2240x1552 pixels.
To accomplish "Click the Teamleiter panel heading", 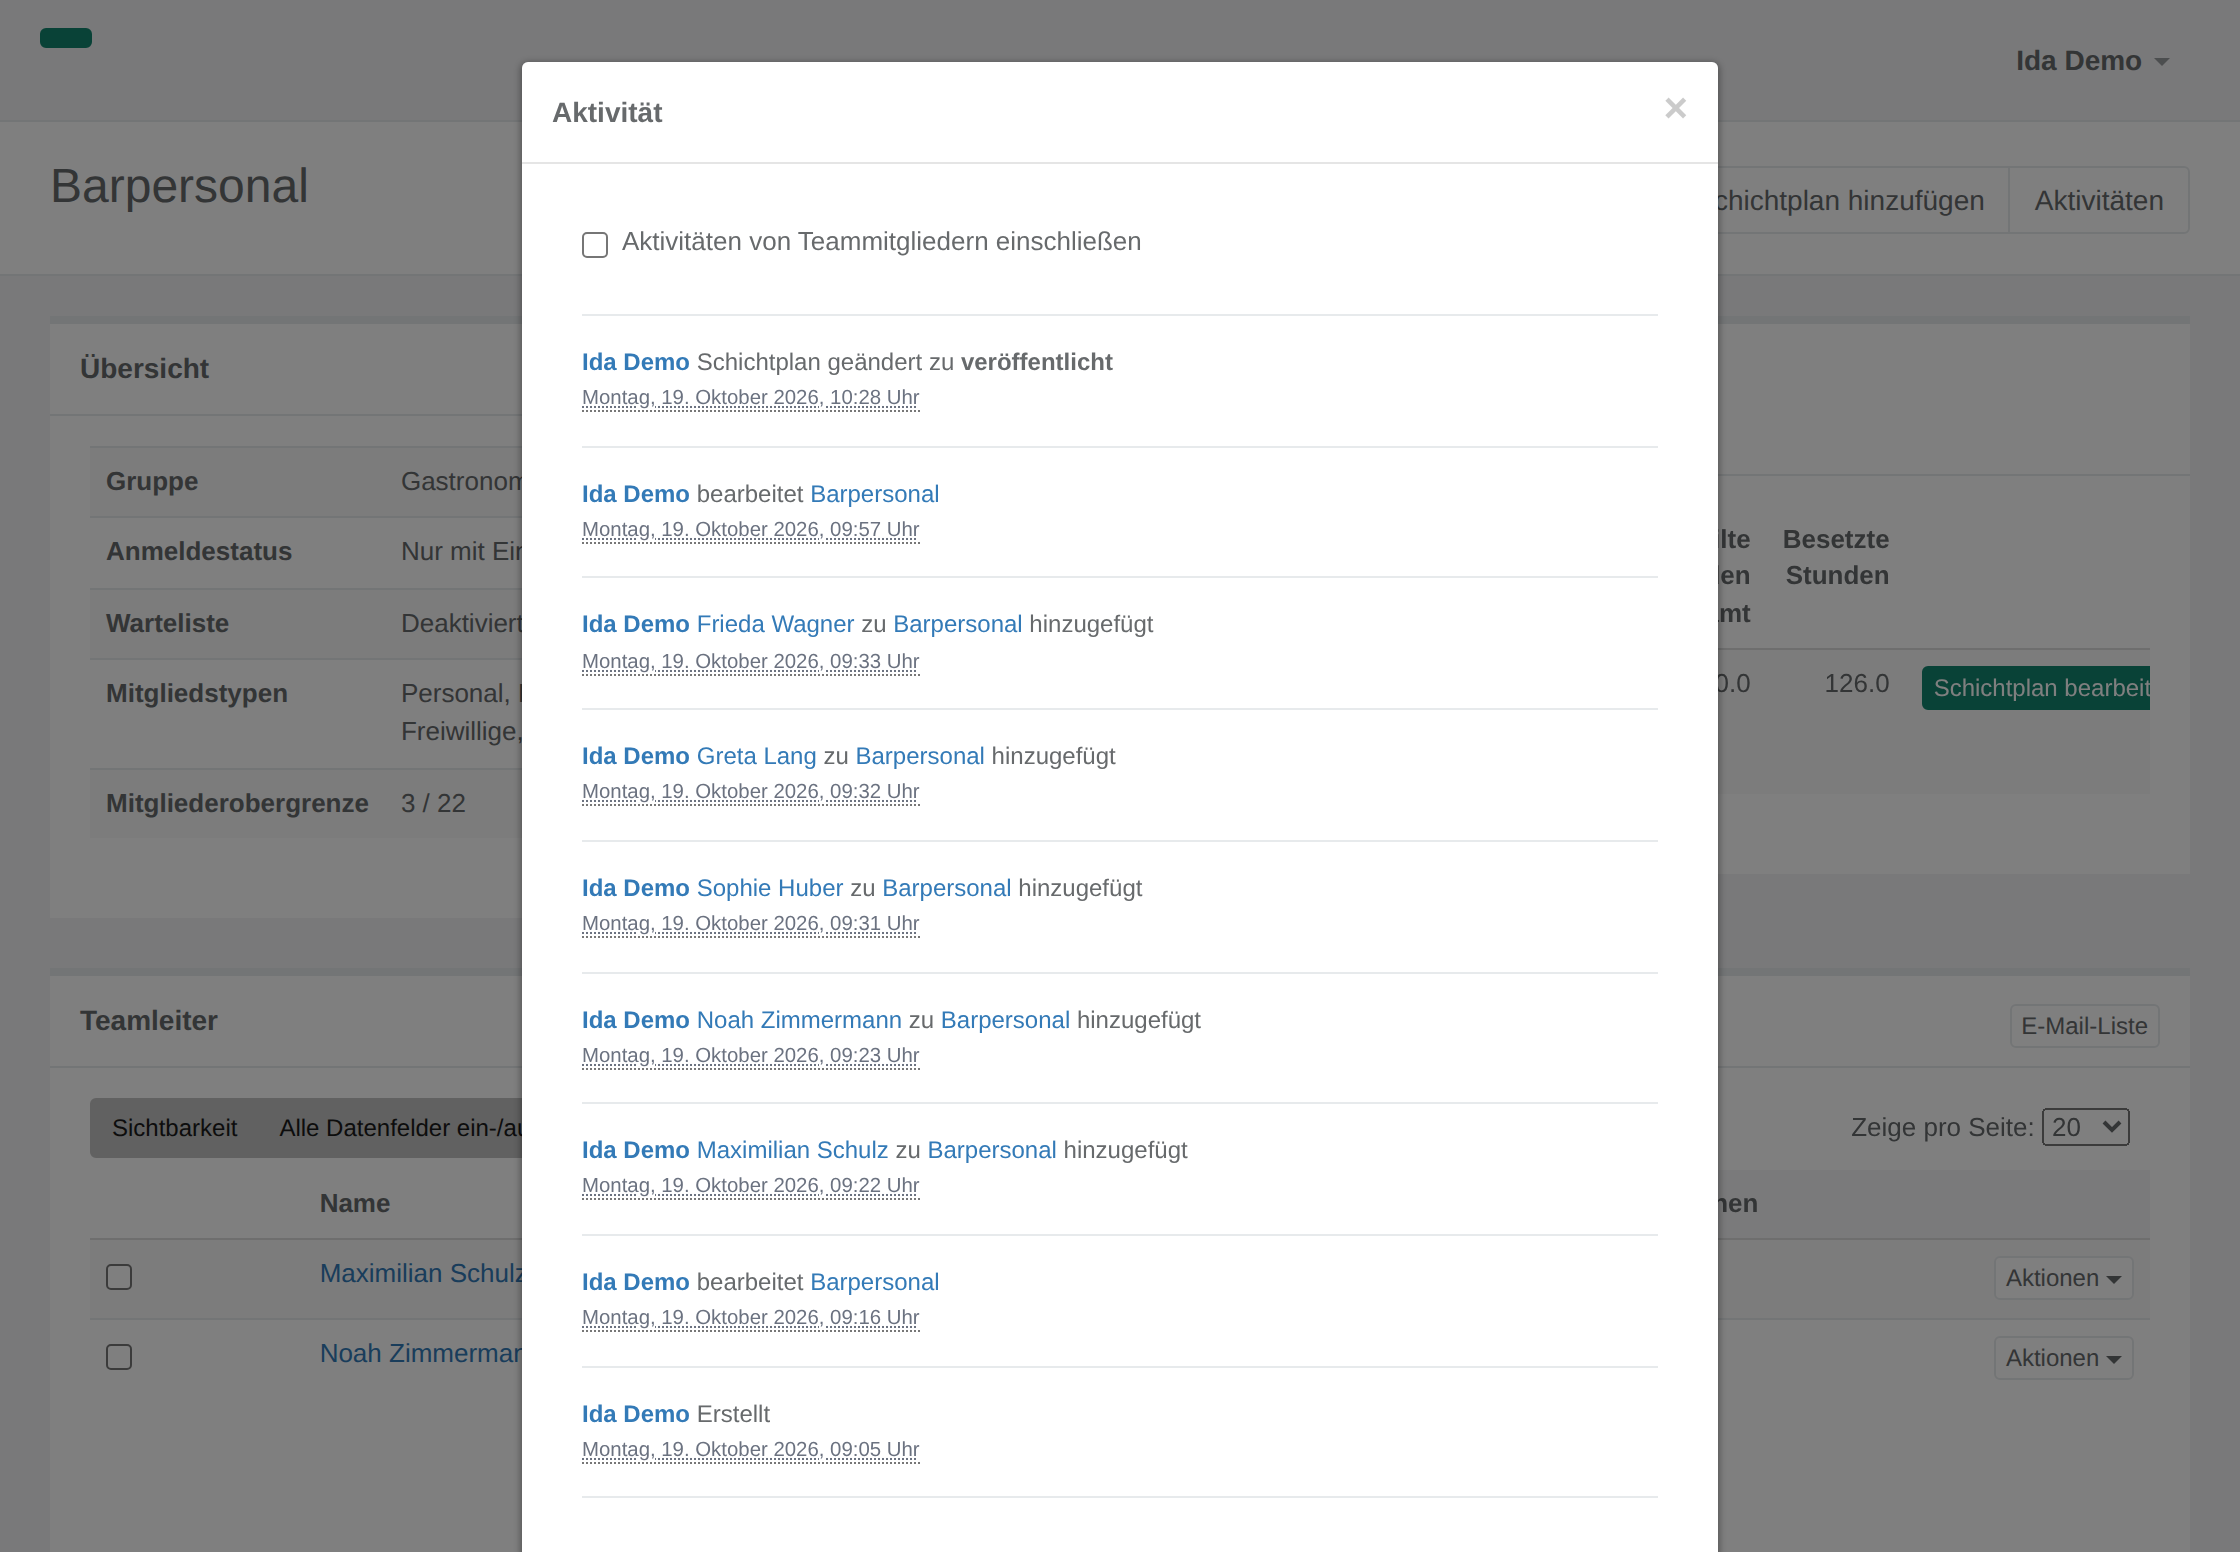I will [149, 1020].
